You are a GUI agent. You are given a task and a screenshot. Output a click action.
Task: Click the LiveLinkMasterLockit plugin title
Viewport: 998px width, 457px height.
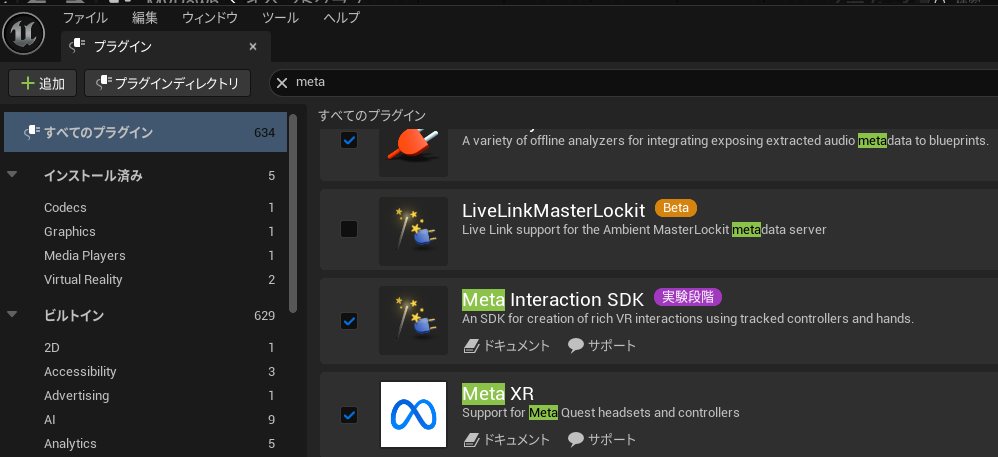[554, 209]
